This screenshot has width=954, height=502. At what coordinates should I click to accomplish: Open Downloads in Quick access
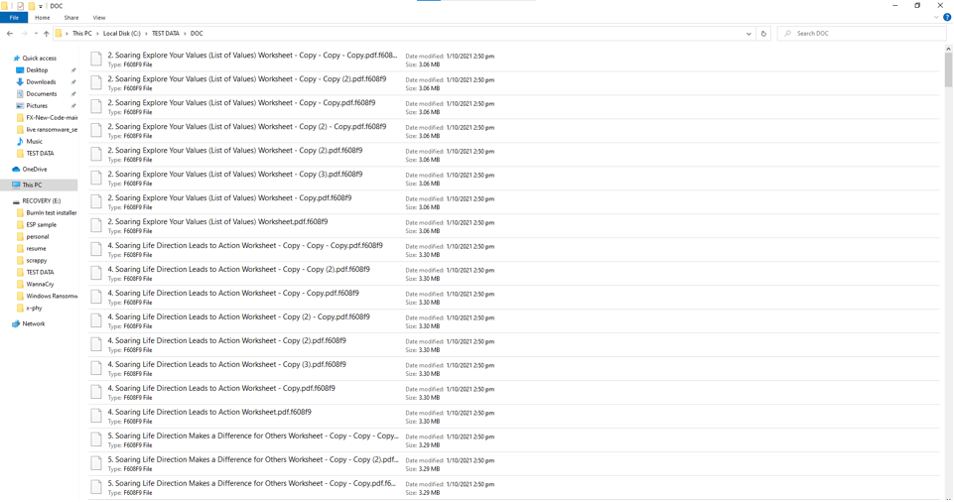pyautogui.click(x=41, y=82)
